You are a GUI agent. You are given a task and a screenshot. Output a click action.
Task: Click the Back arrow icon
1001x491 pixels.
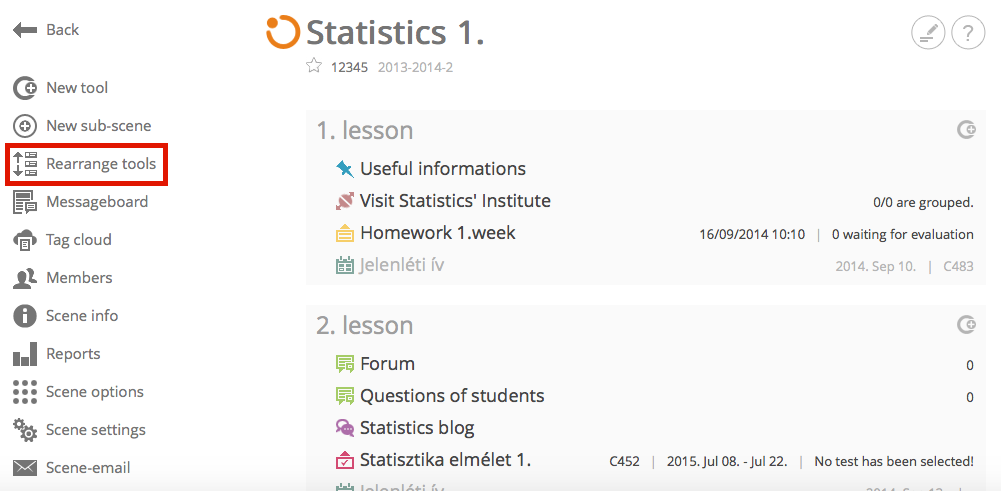pyautogui.click(x=25, y=30)
